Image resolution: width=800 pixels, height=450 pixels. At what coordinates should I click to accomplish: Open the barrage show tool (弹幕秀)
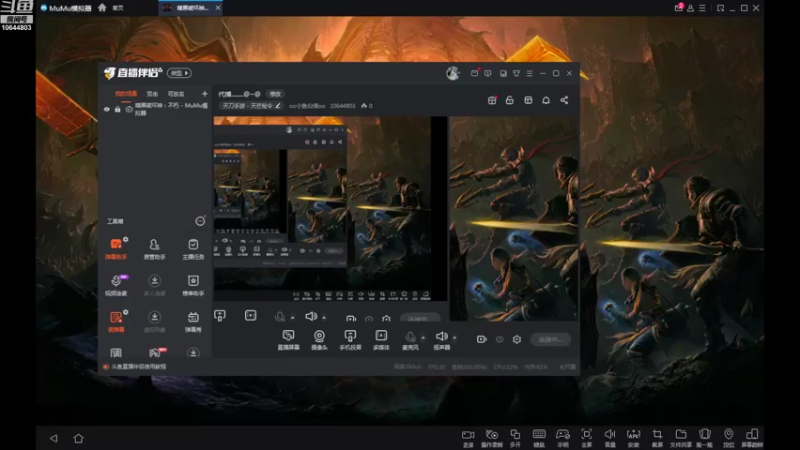tap(193, 321)
